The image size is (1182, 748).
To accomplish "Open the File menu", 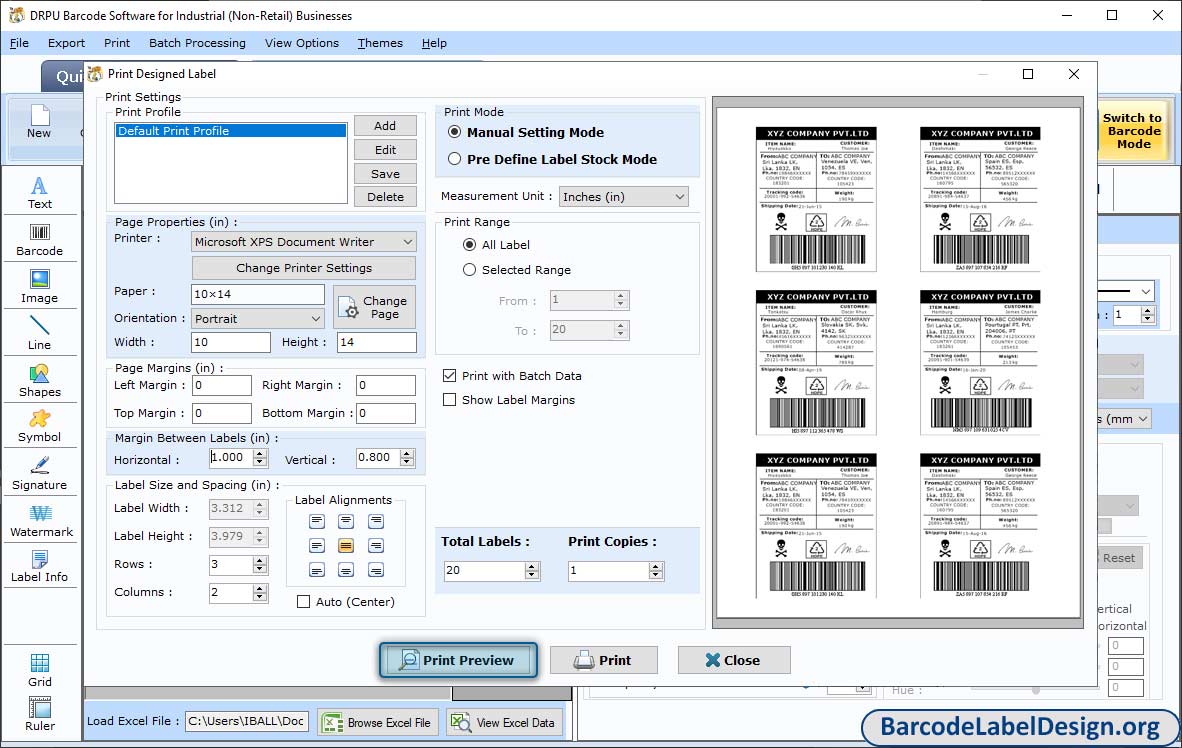I will coord(20,43).
